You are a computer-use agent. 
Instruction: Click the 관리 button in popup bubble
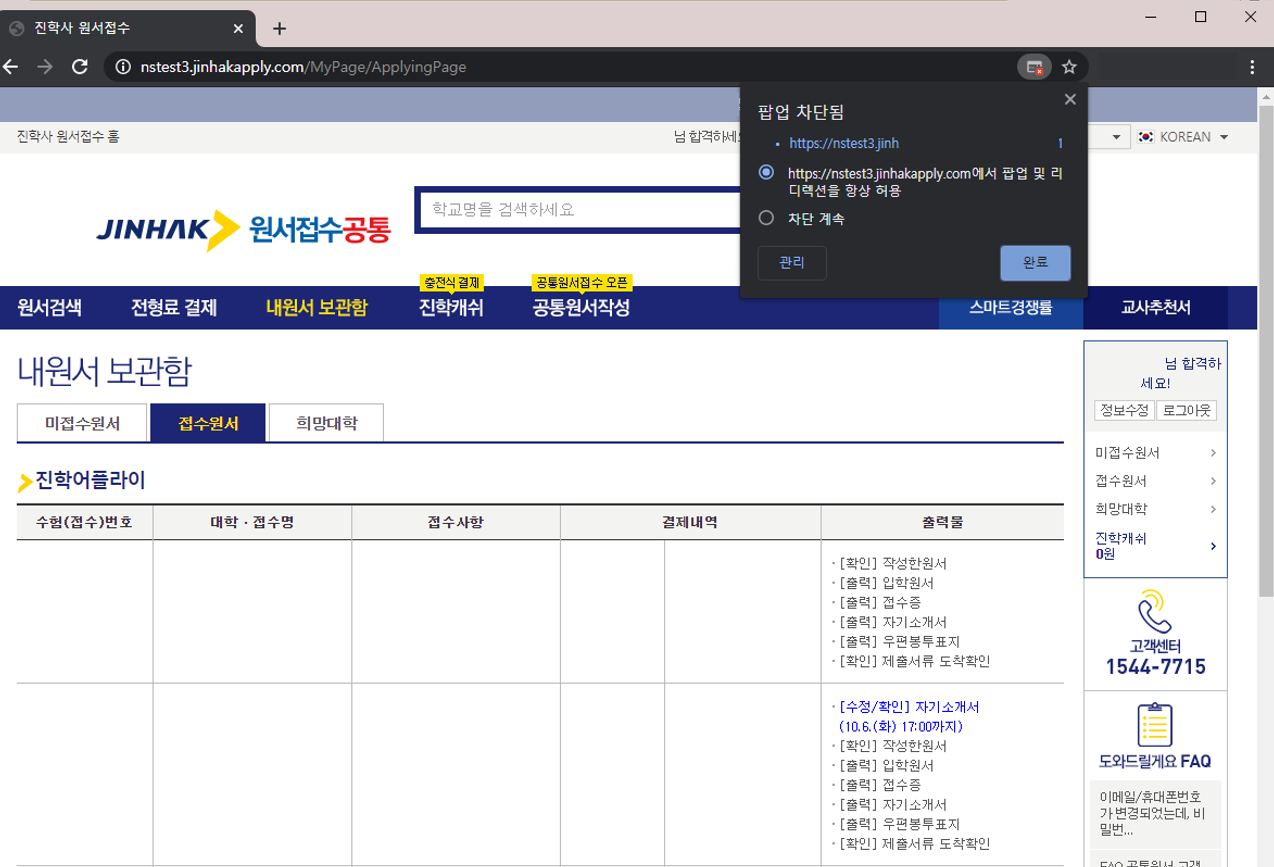(792, 263)
